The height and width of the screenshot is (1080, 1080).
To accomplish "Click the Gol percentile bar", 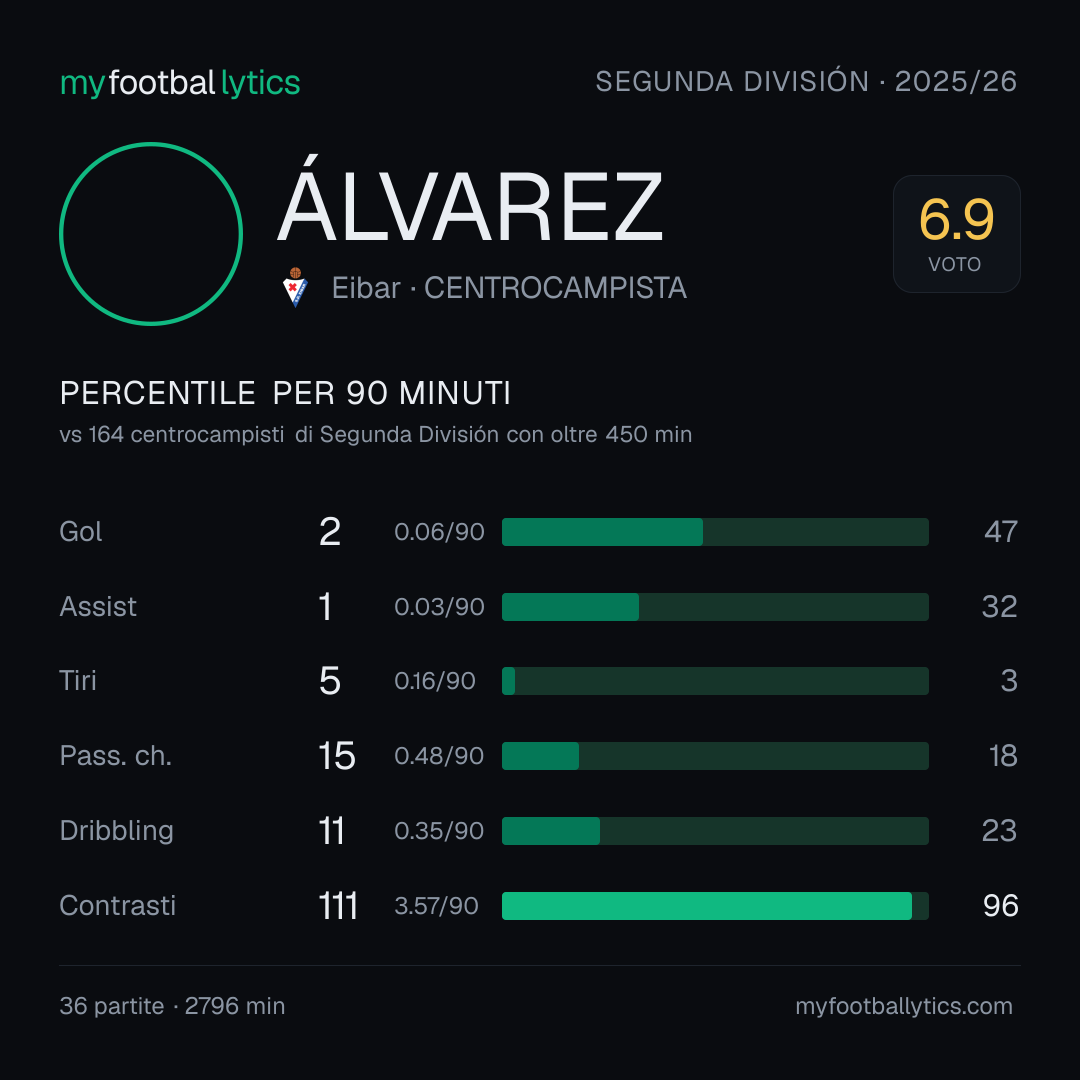I will [715, 532].
